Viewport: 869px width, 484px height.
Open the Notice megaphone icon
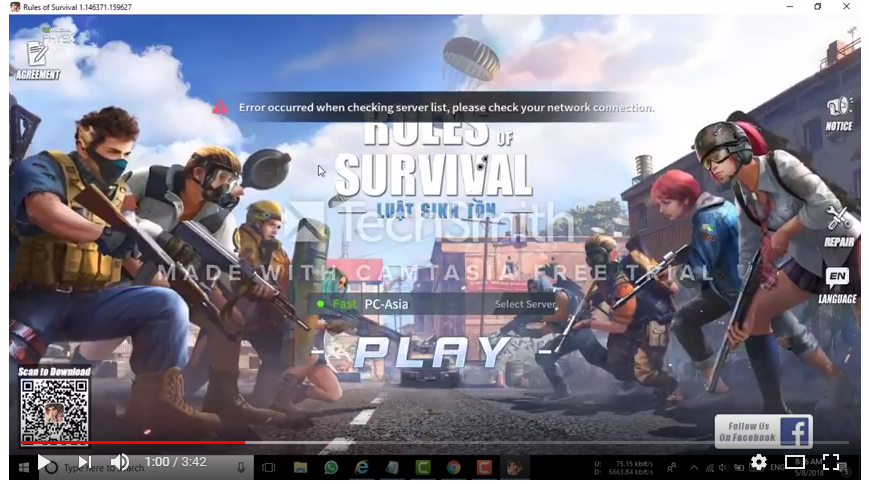pos(839,114)
